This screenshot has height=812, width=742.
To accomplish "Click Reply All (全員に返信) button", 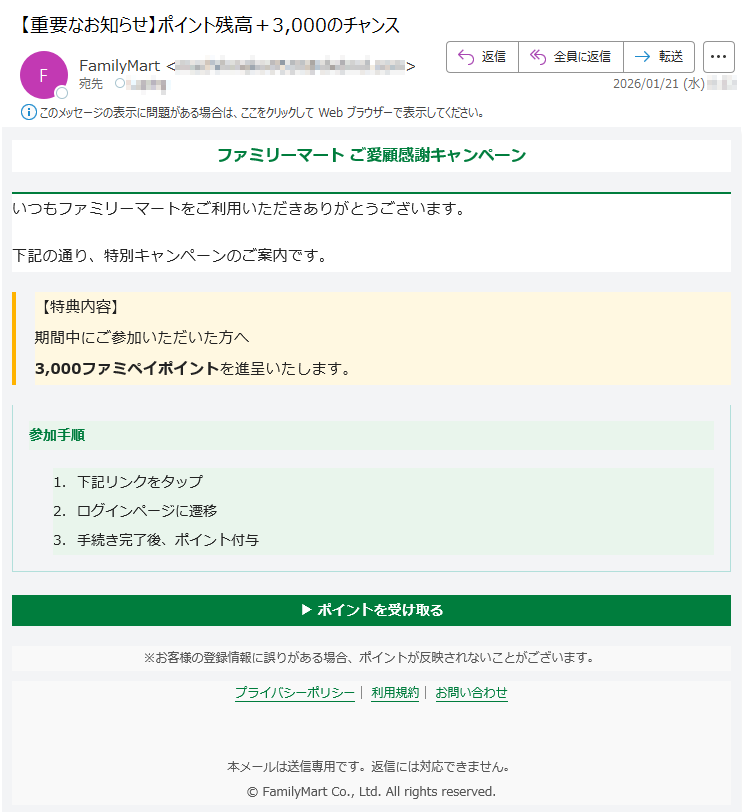I will click(570, 57).
